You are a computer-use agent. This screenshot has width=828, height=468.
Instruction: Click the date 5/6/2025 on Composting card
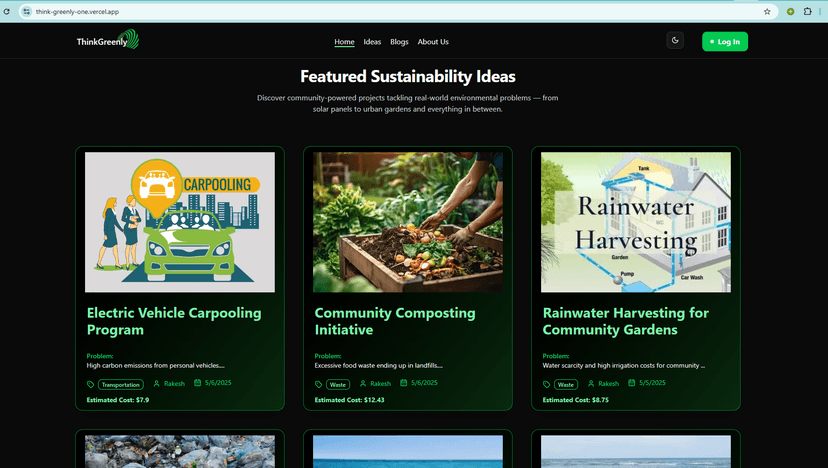click(x=424, y=383)
